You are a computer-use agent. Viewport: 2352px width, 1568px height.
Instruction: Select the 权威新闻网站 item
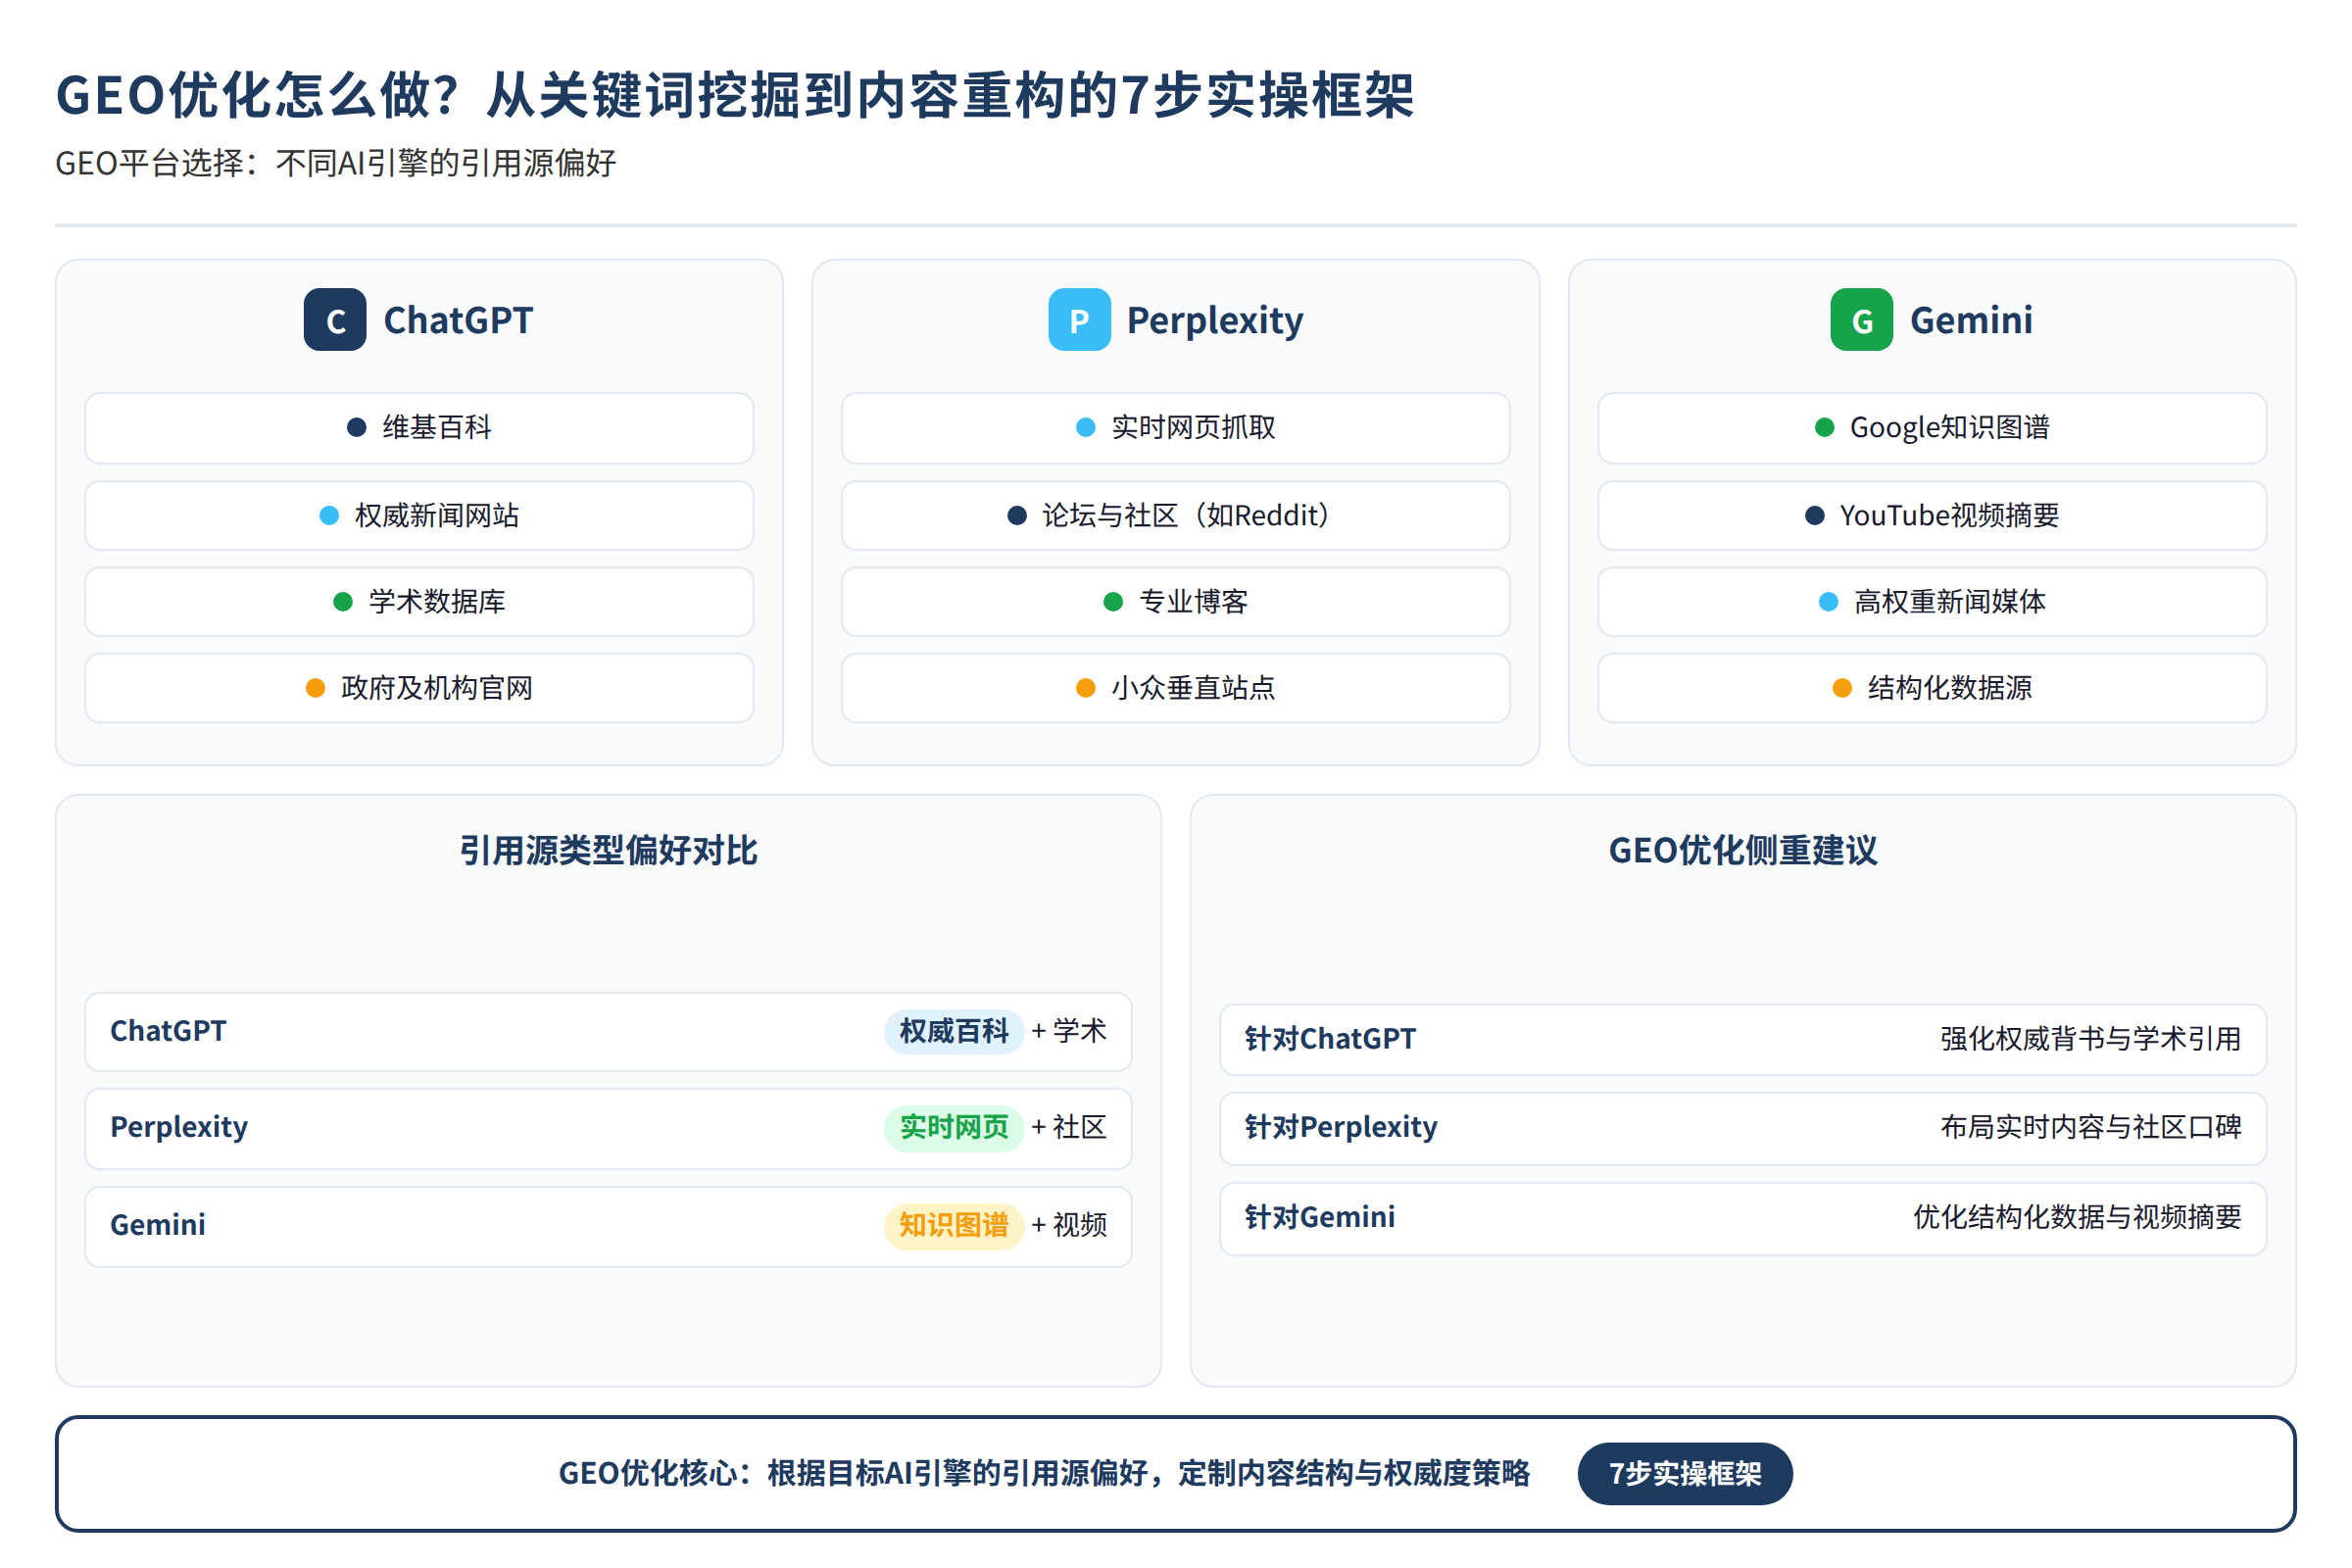[x=419, y=515]
